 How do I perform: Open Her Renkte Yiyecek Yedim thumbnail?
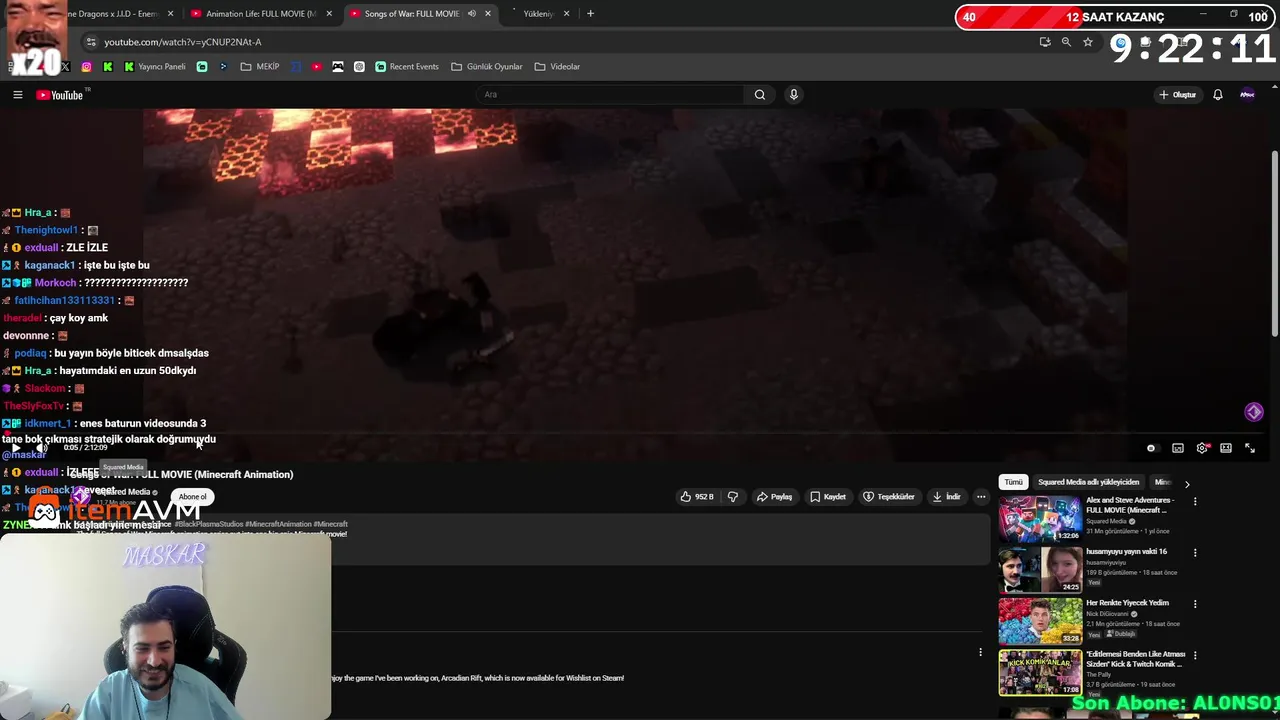pos(1040,621)
